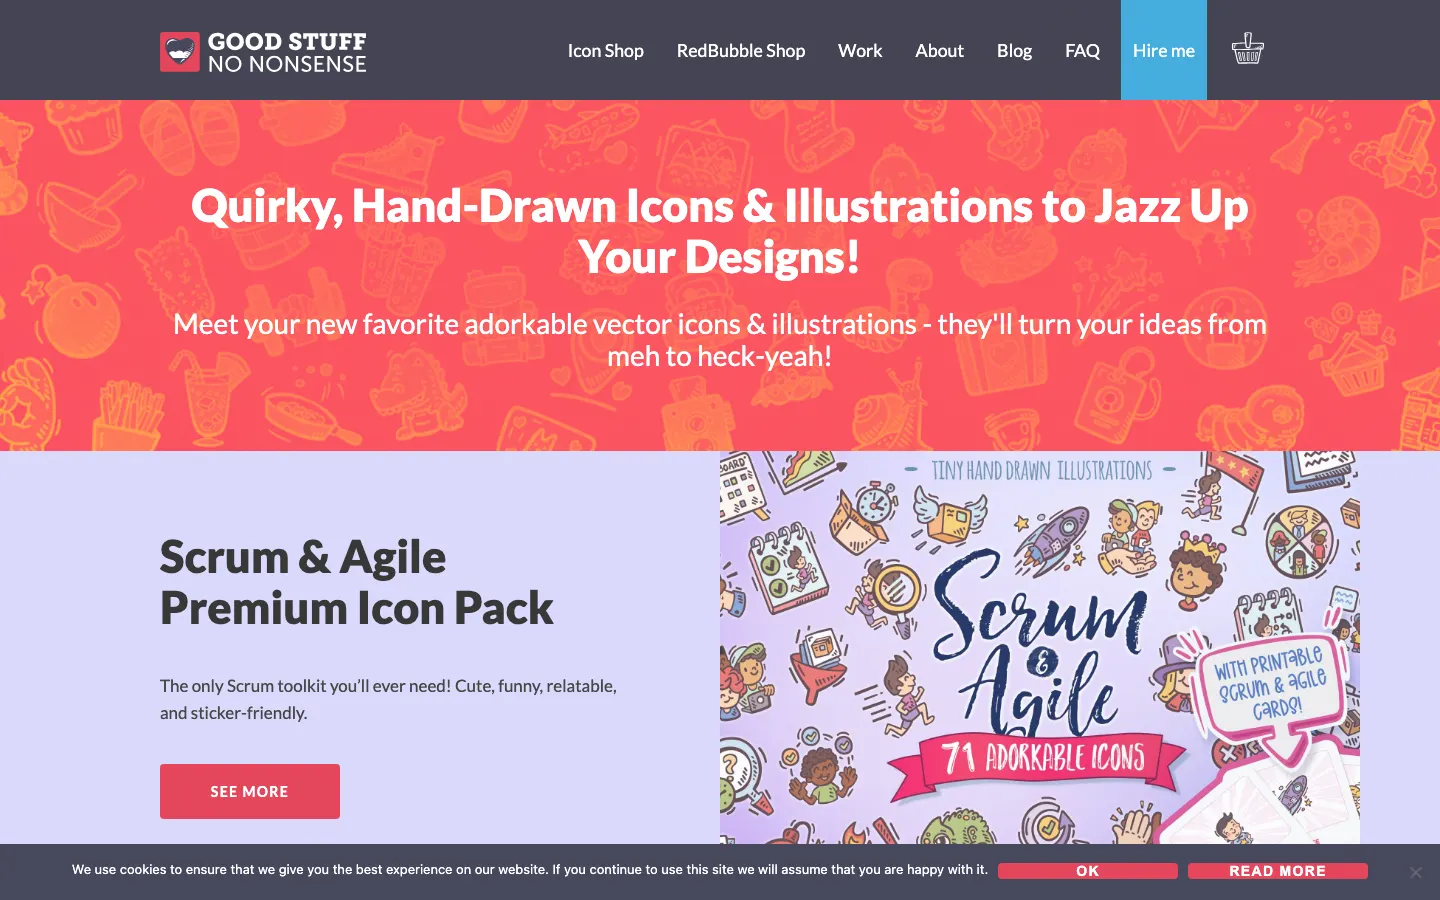Click READ MORE in the cookie notice
The width and height of the screenshot is (1440, 900).
(x=1278, y=871)
